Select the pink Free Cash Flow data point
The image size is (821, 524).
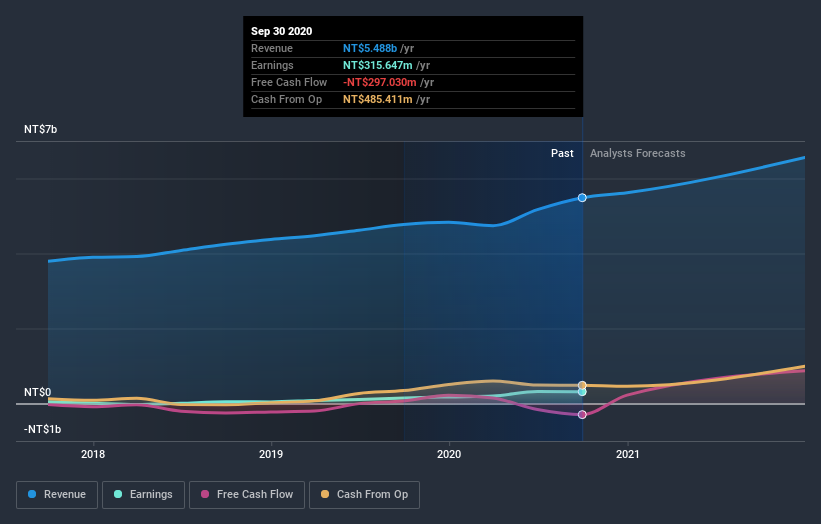(x=582, y=415)
